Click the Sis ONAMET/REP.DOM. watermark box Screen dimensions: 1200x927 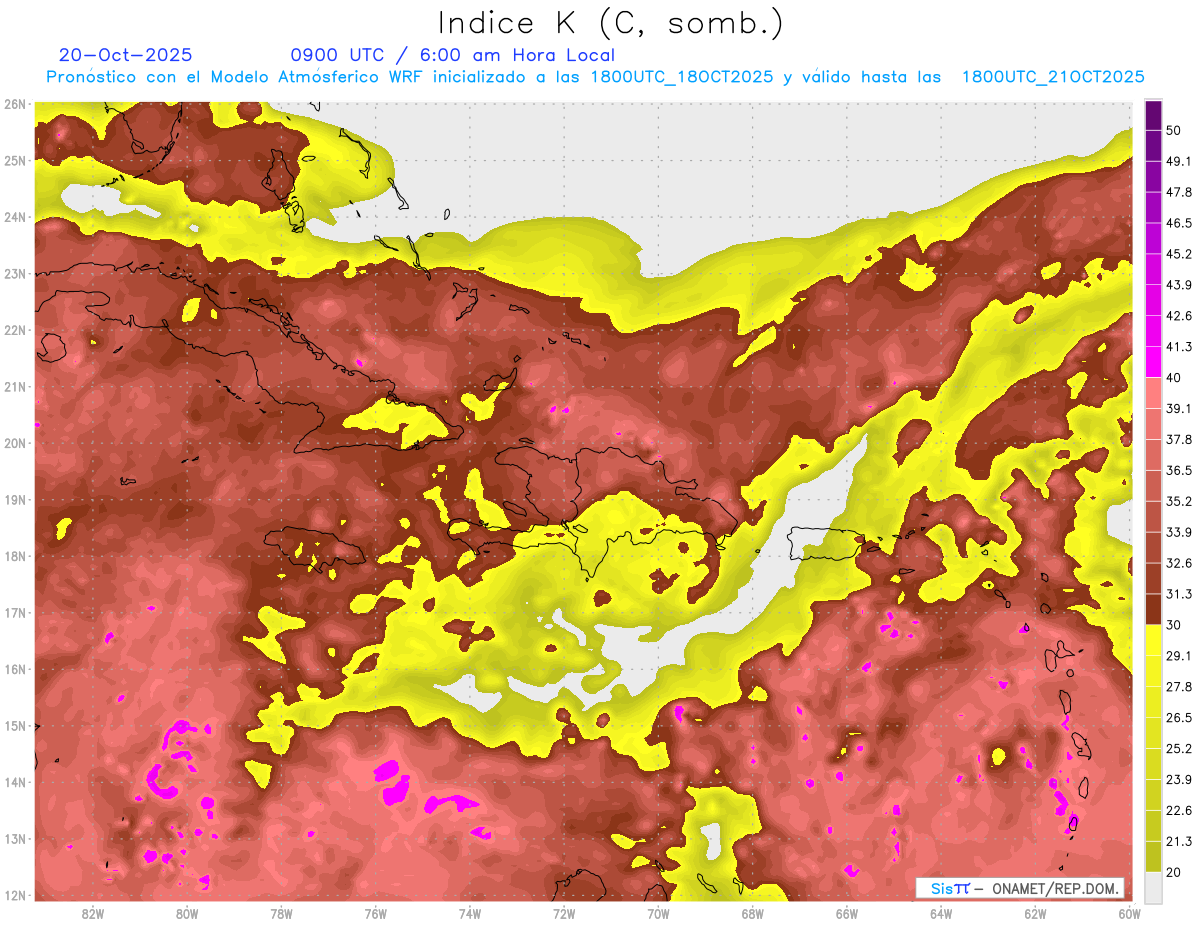click(1019, 888)
